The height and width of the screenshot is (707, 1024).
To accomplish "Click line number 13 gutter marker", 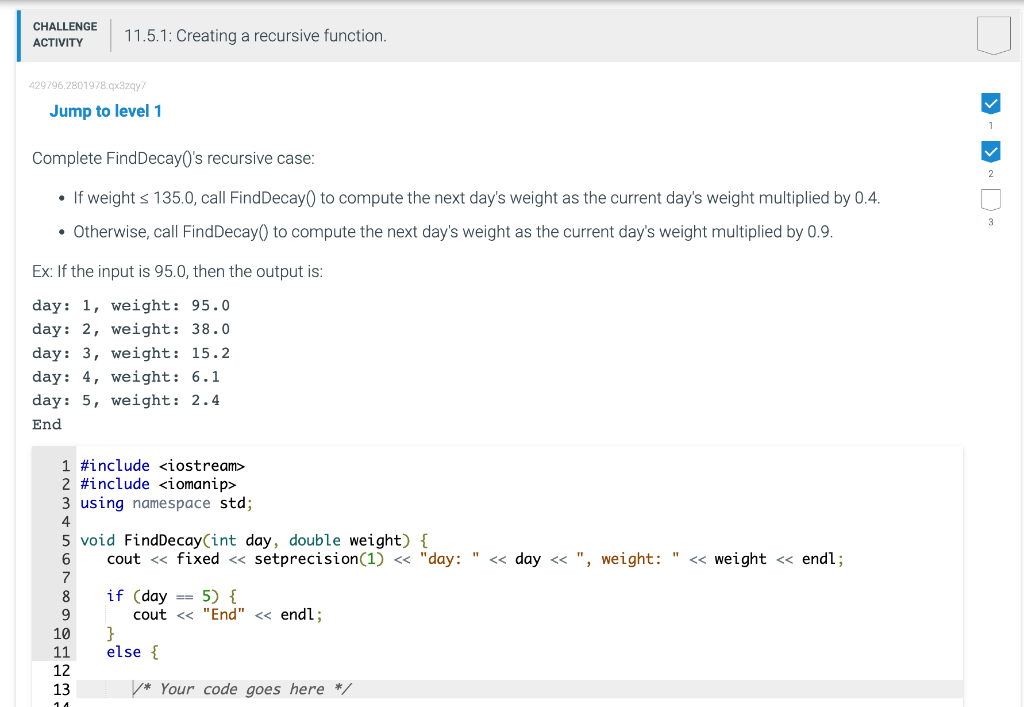I will point(62,689).
